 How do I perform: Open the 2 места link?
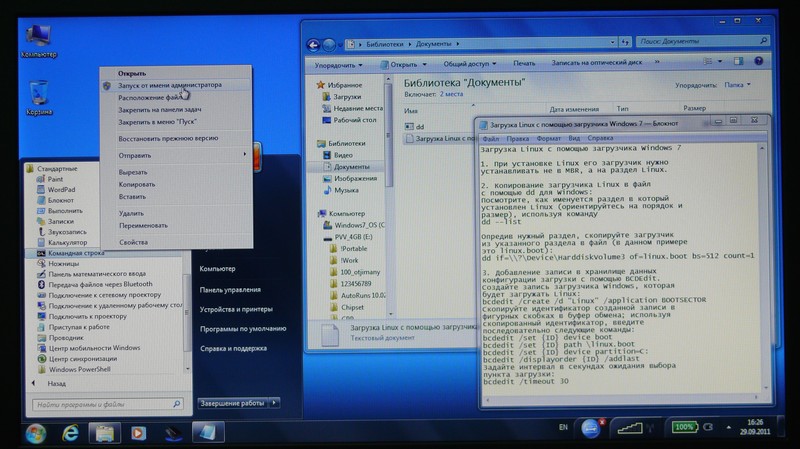click(x=451, y=94)
